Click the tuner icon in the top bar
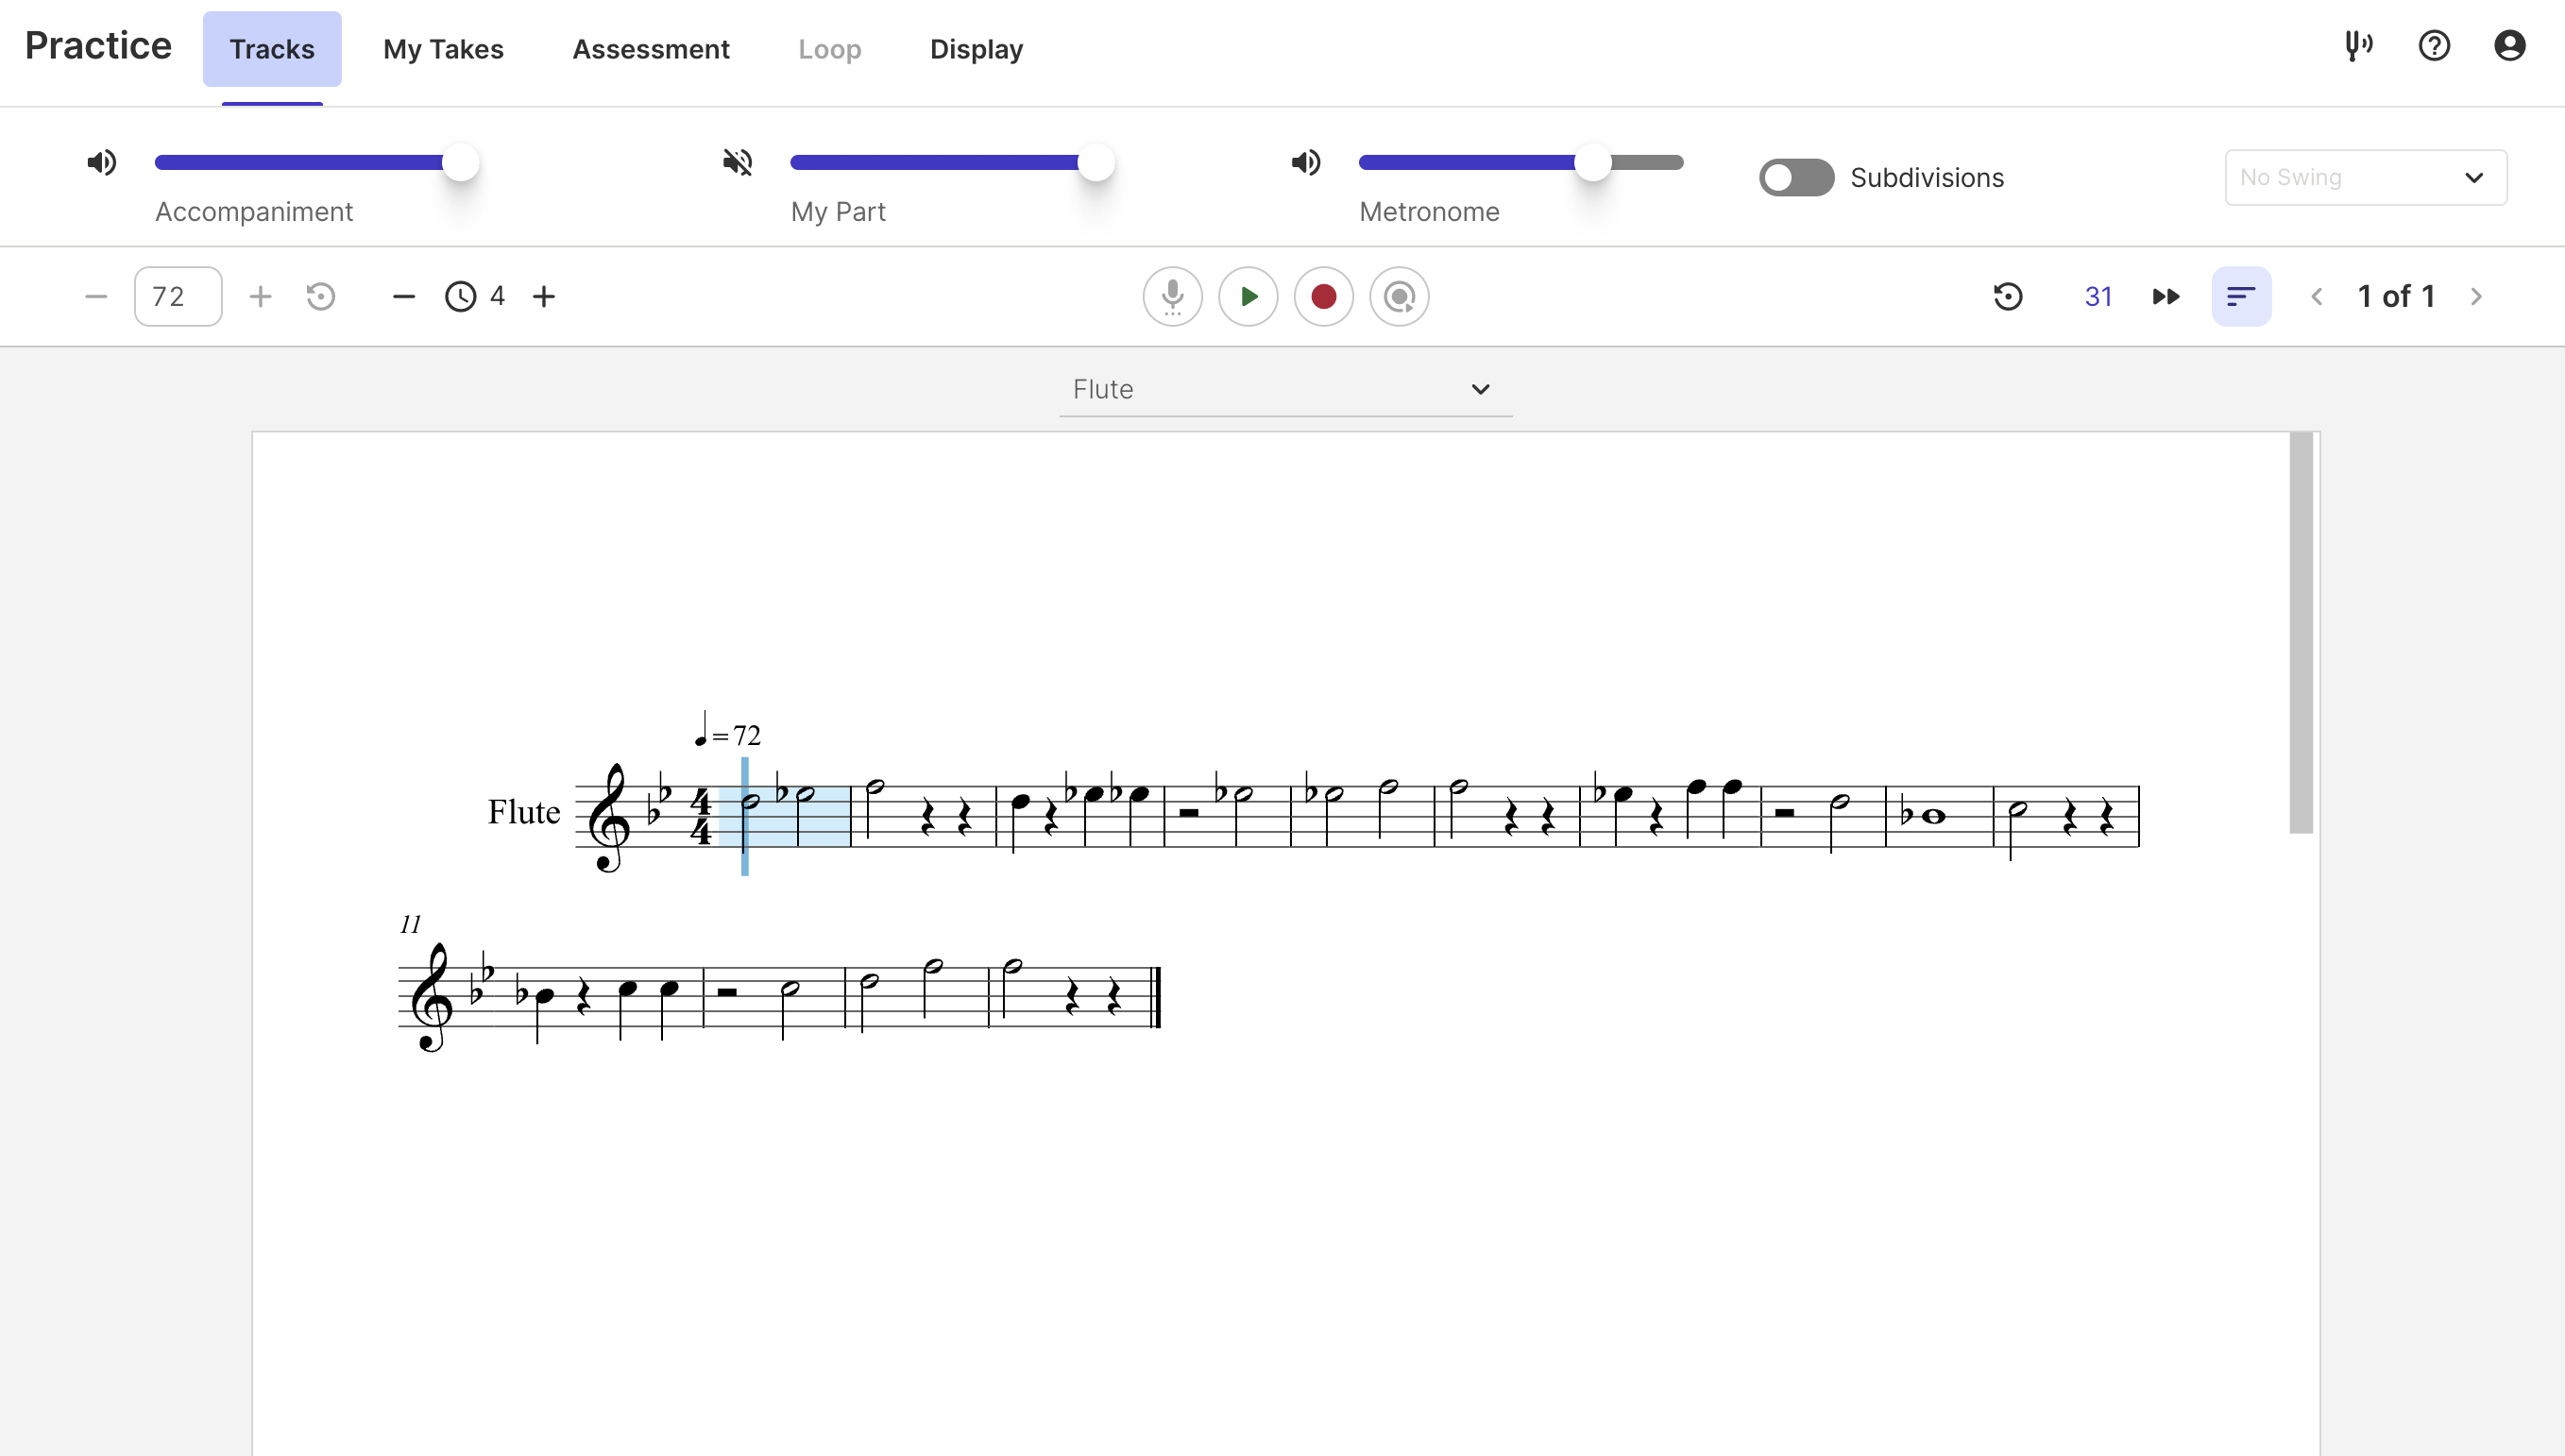Viewport: 2565px width, 1456px height. click(2358, 45)
